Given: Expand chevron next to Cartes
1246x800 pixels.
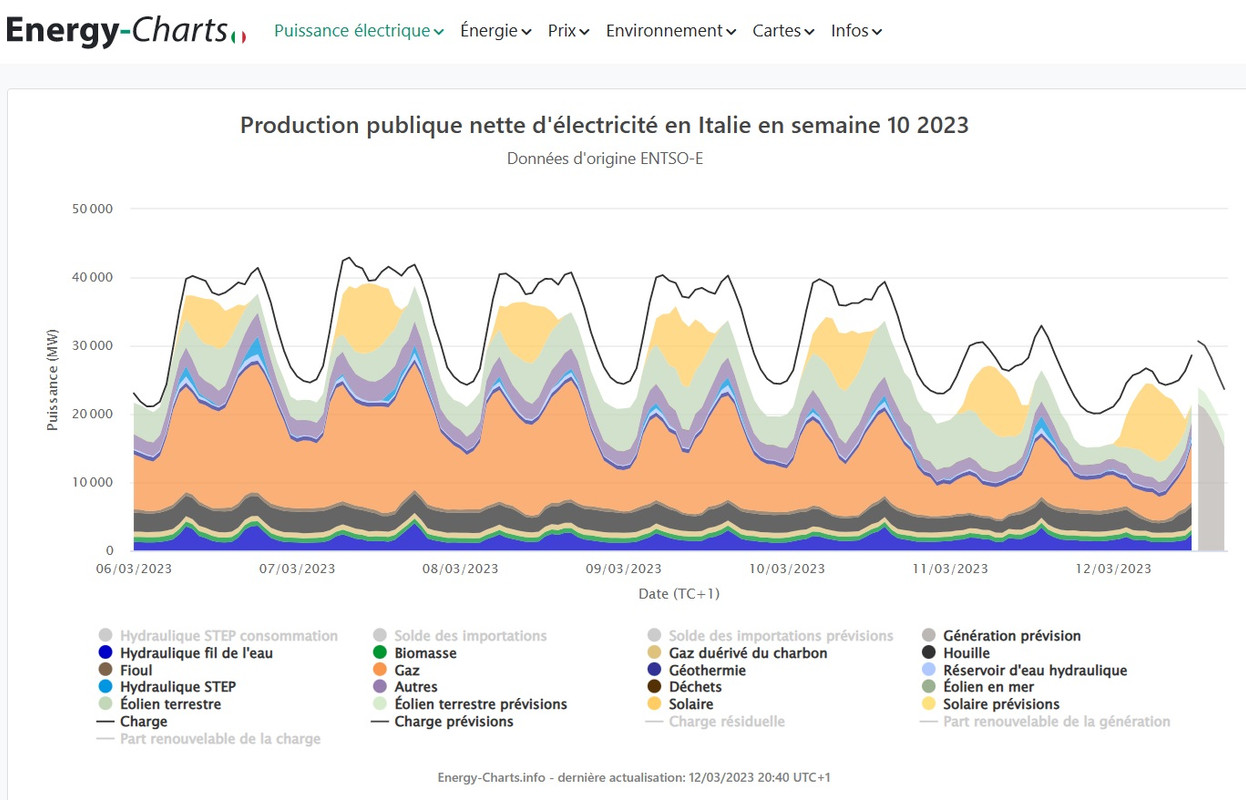Looking at the screenshot, I should (x=809, y=32).
